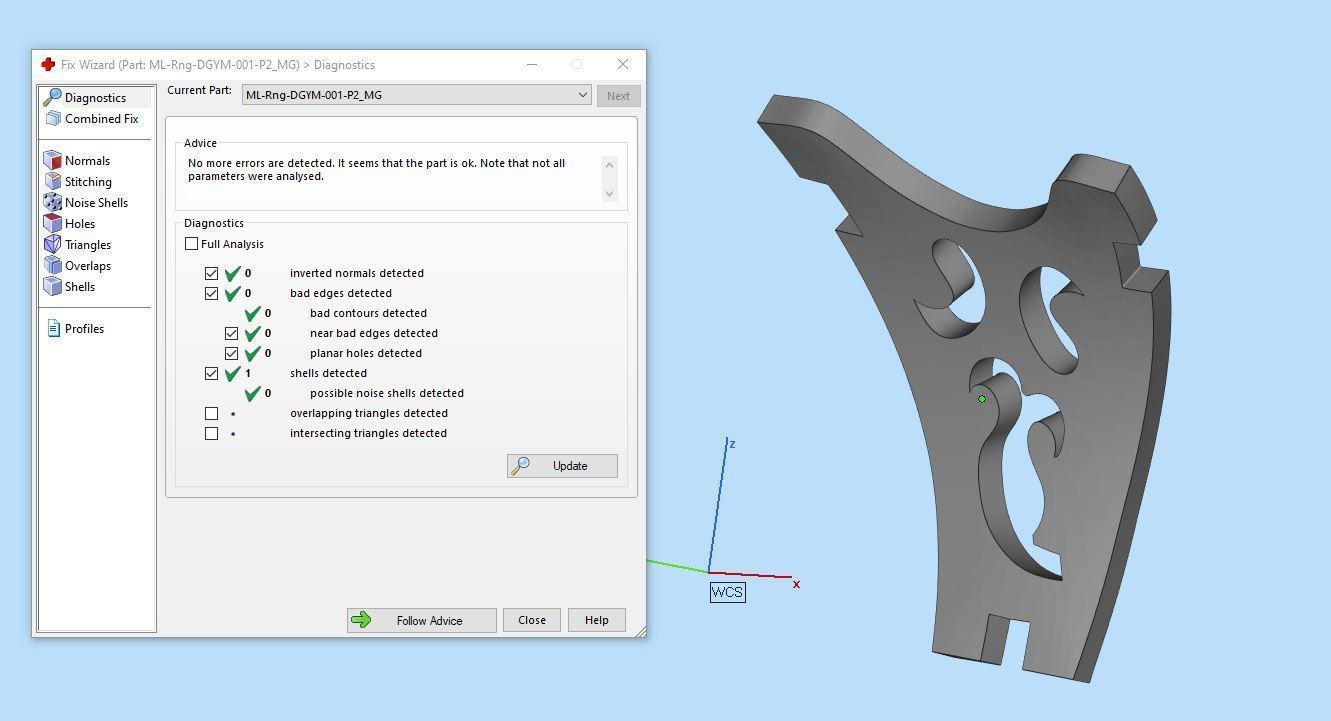Click the Update button
Viewport: 1331px width, 721px height.
562,466
